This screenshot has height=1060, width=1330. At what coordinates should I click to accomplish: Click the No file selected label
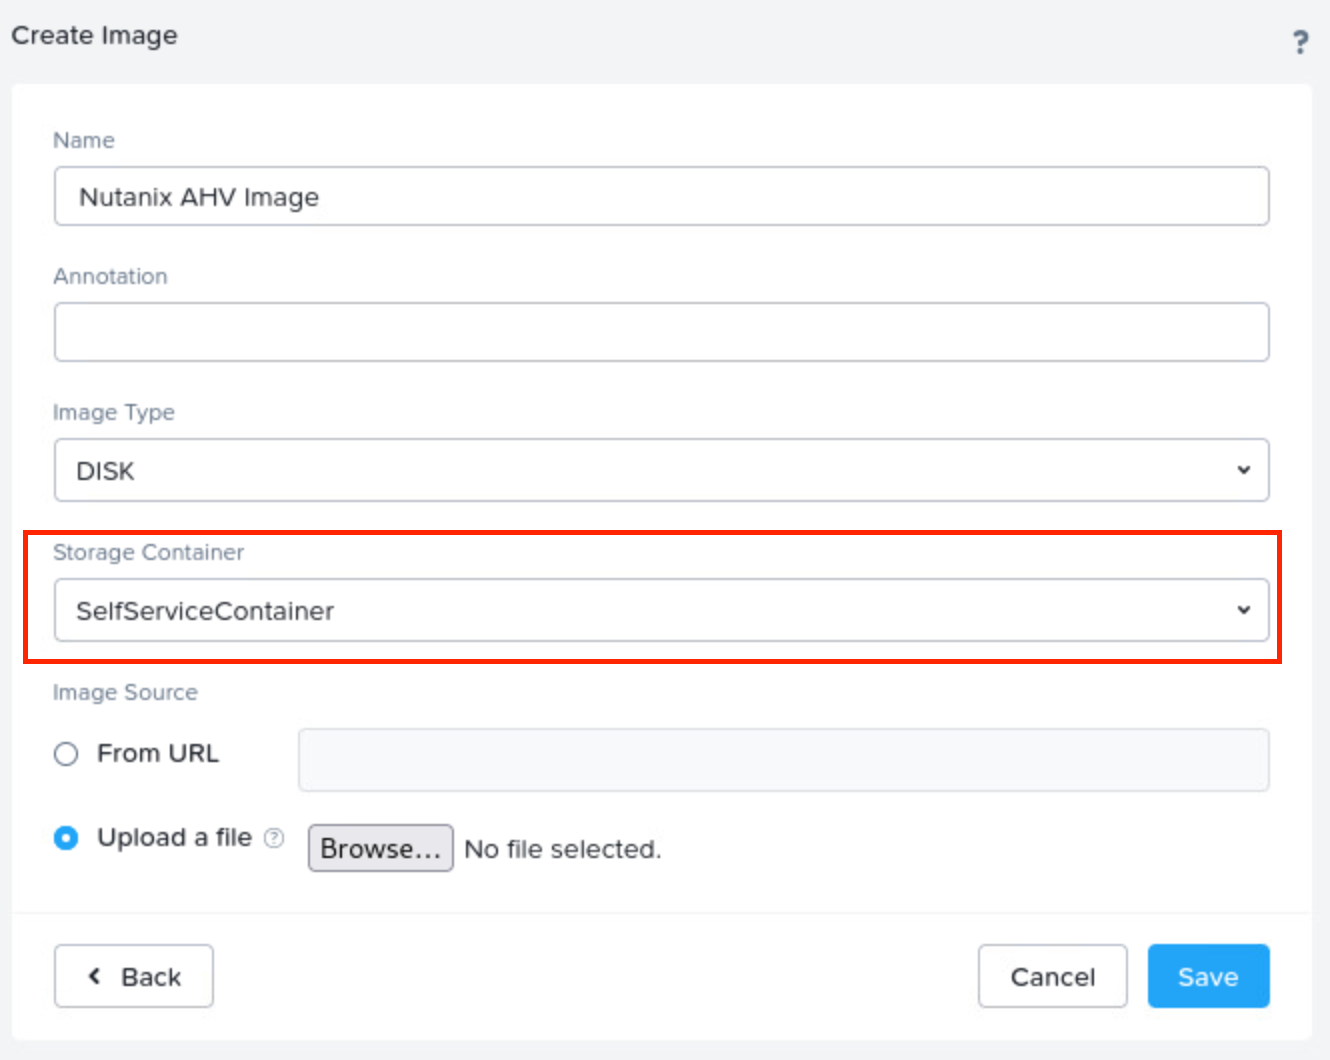(563, 848)
